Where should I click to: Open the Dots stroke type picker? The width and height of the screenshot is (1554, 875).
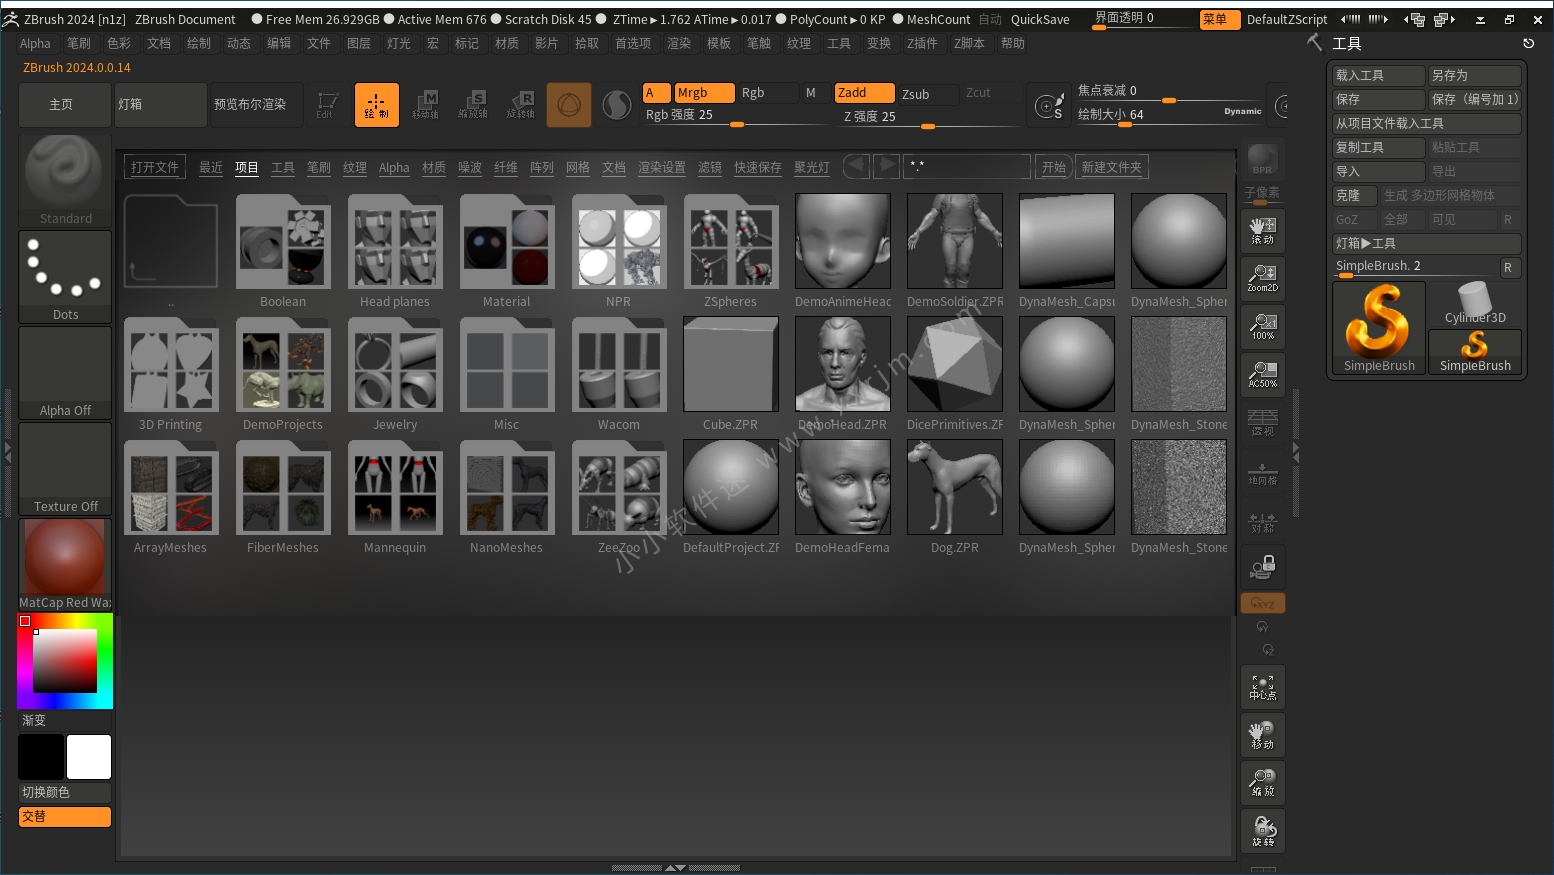tap(65, 276)
